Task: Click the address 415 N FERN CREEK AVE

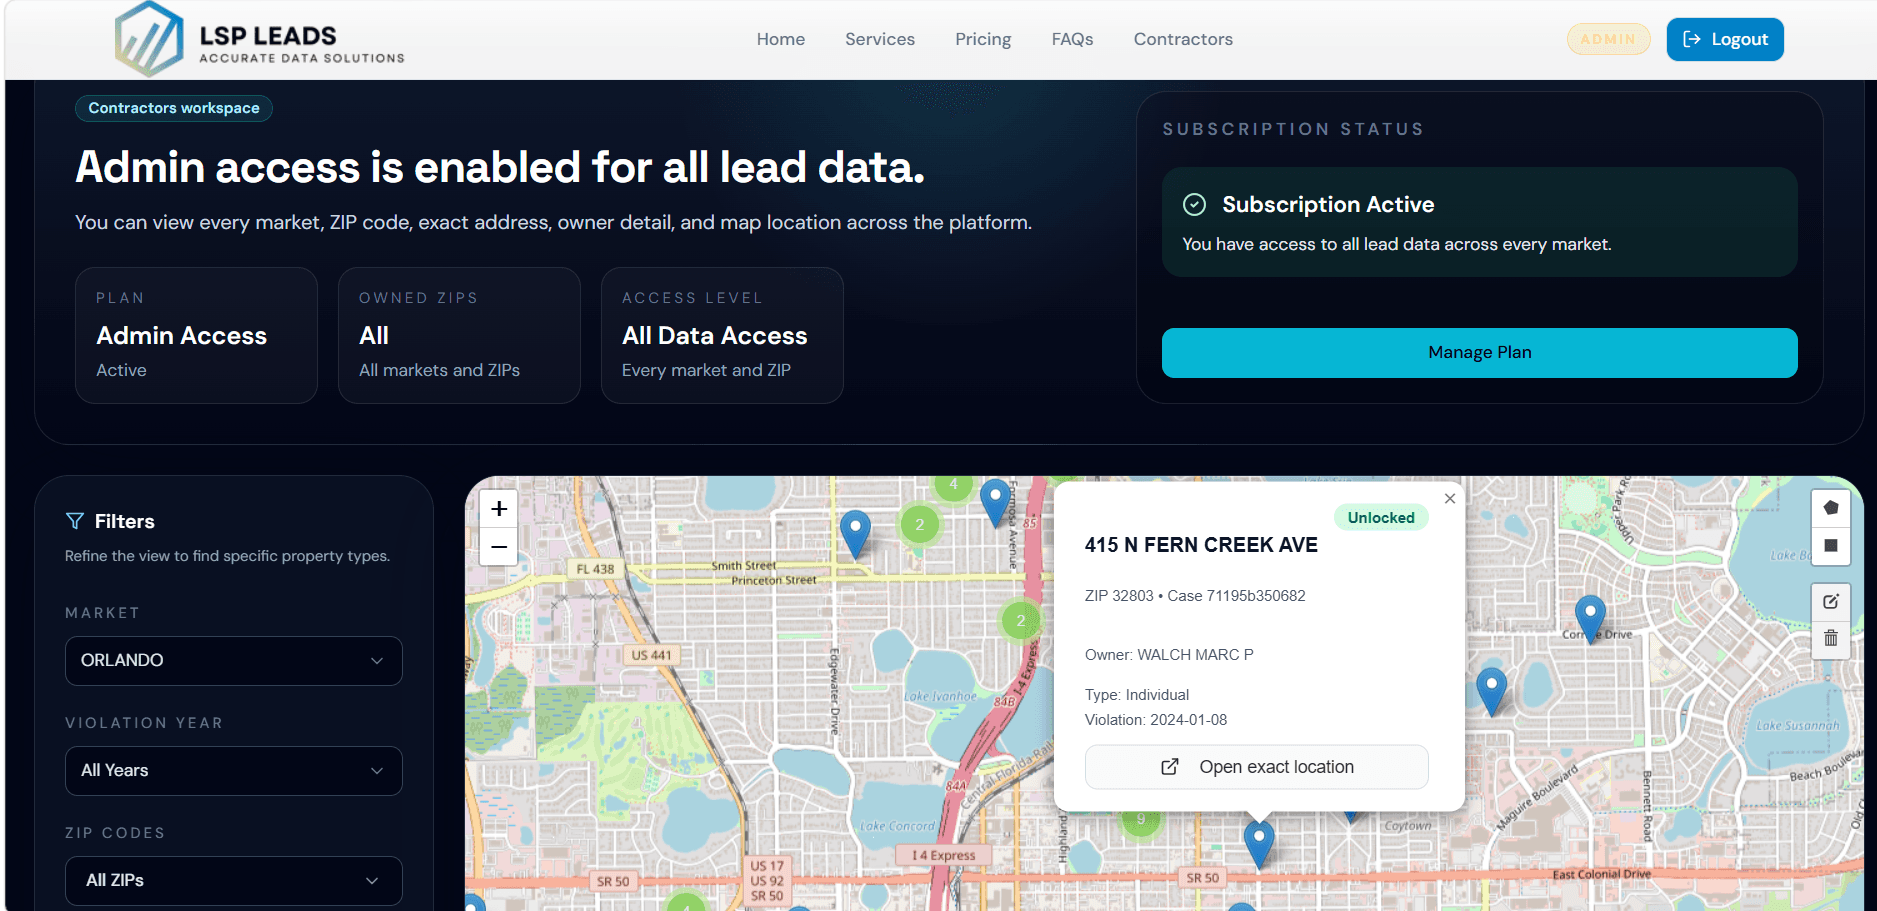Action: [x=1201, y=545]
